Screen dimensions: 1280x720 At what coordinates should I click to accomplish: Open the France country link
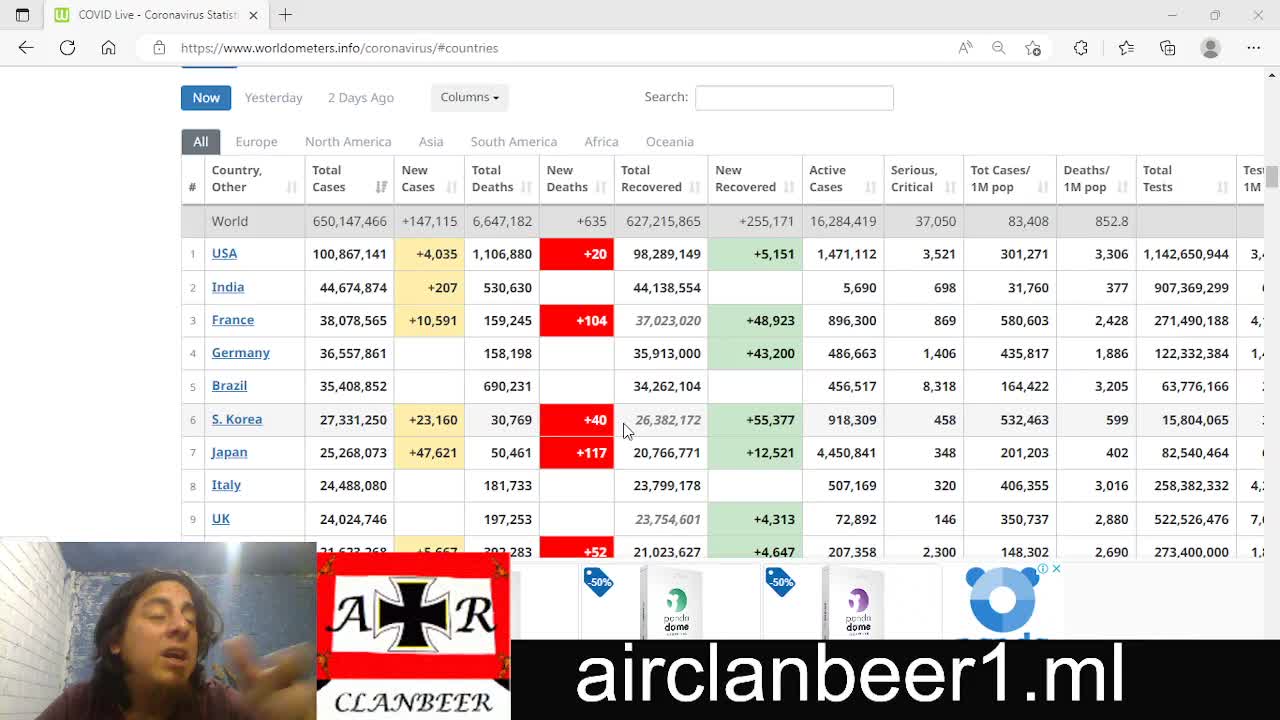pos(233,320)
